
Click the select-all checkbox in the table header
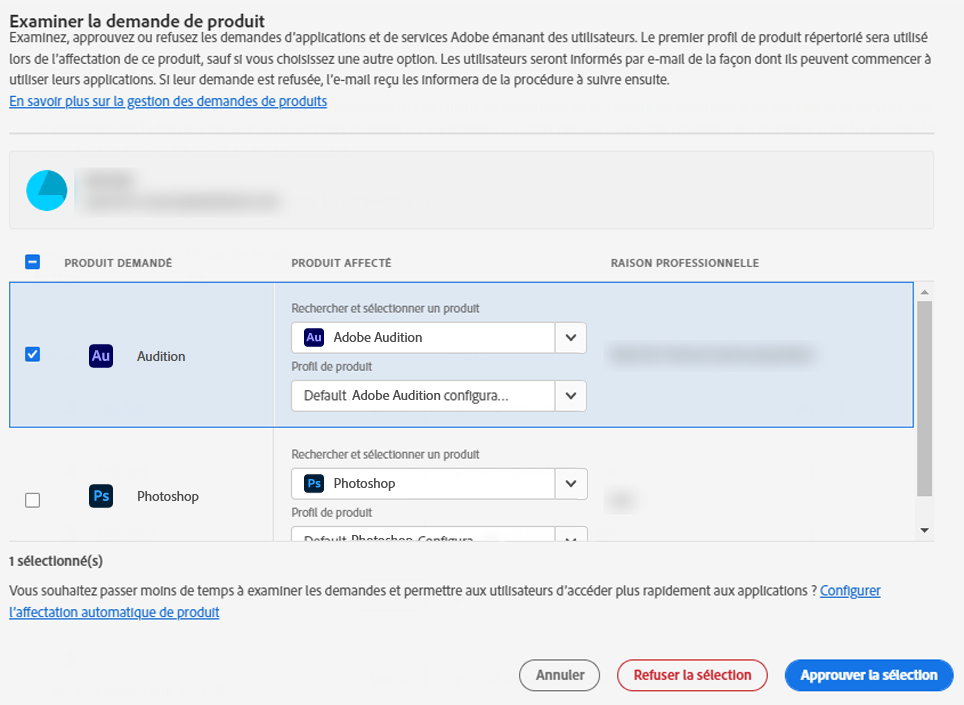[x=31, y=261]
